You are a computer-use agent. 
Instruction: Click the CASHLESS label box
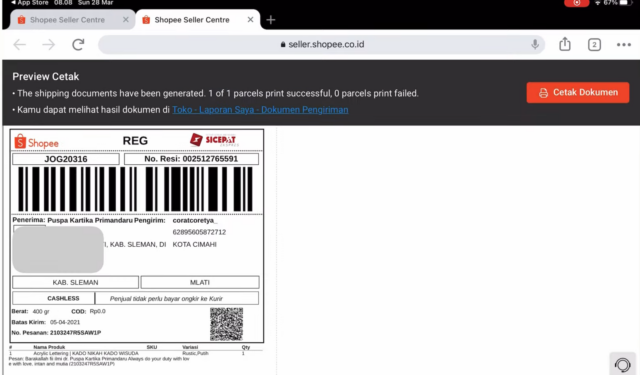(53, 298)
